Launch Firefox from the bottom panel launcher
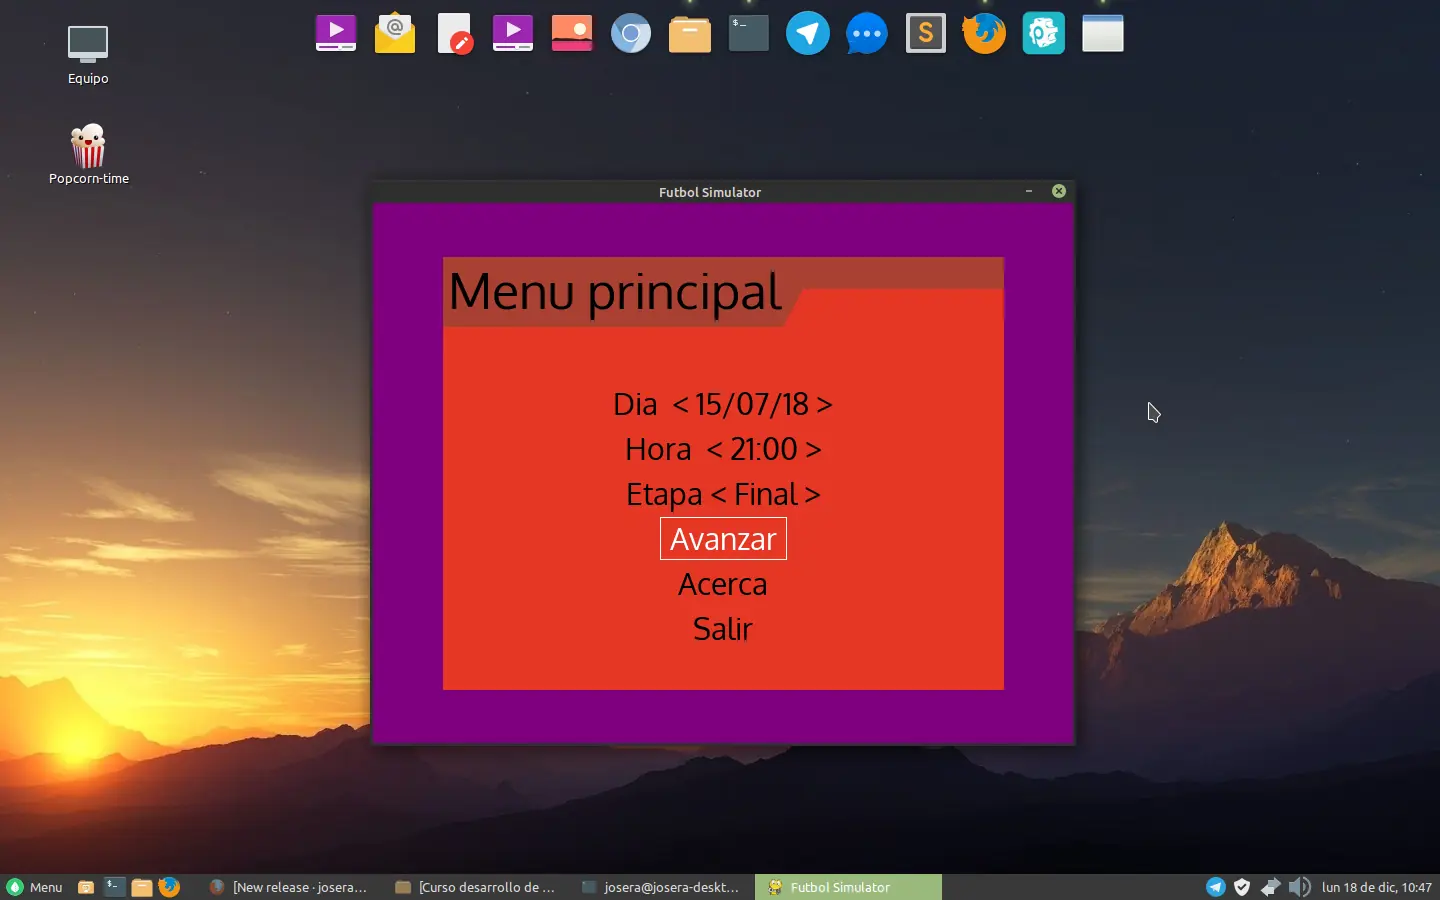 [169, 887]
